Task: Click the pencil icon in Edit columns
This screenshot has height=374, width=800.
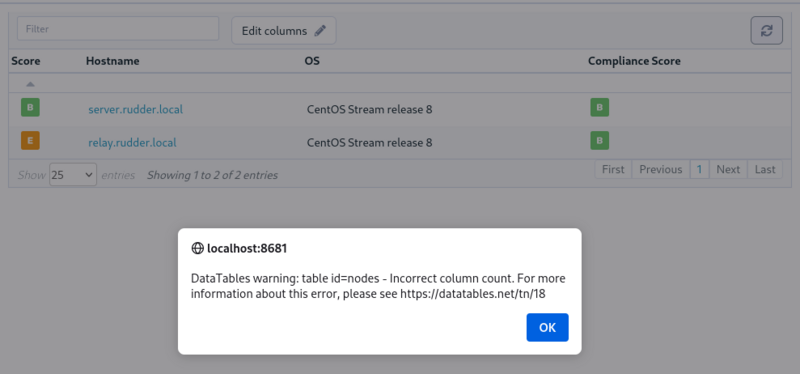Action: click(x=320, y=31)
